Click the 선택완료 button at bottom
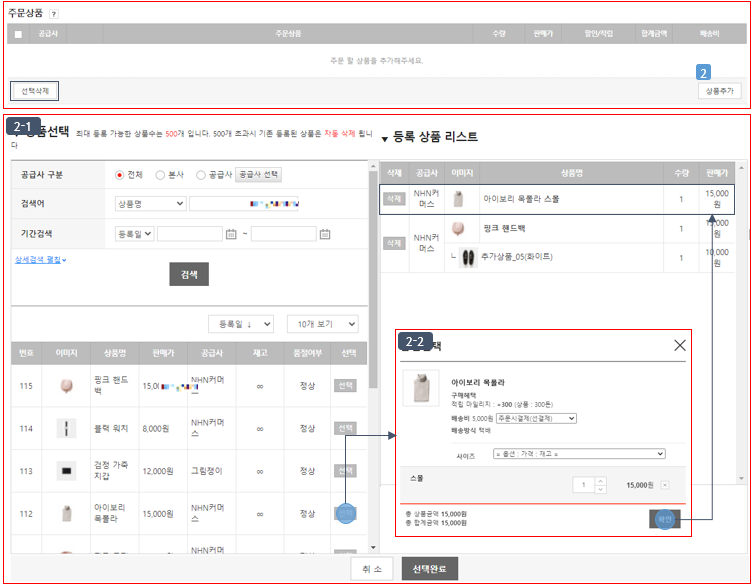This screenshot has height=587, width=754. (x=429, y=569)
